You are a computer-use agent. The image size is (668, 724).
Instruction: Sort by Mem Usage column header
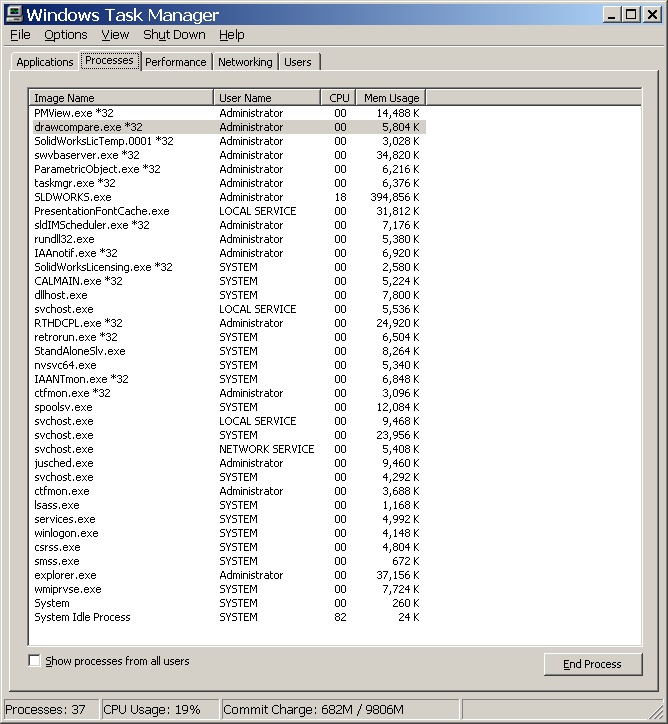tap(391, 98)
